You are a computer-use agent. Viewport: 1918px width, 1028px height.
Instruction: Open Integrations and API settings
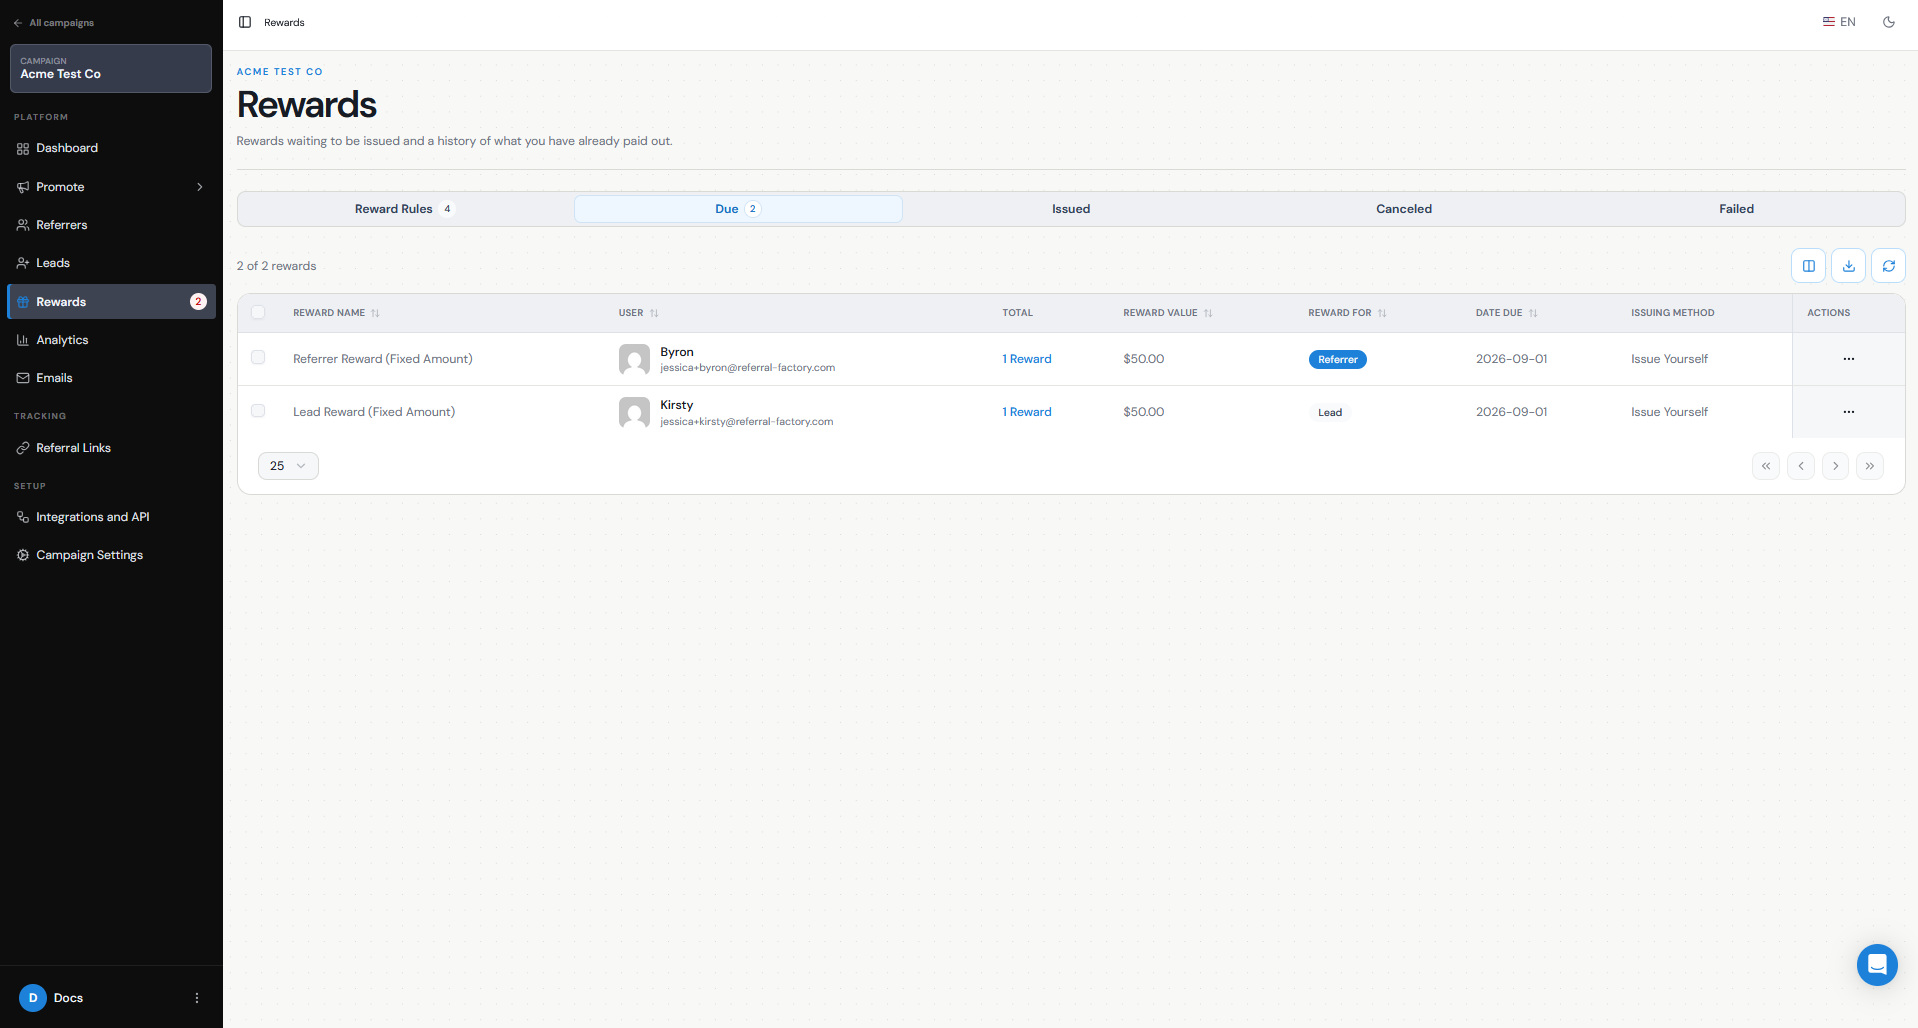(x=111, y=517)
